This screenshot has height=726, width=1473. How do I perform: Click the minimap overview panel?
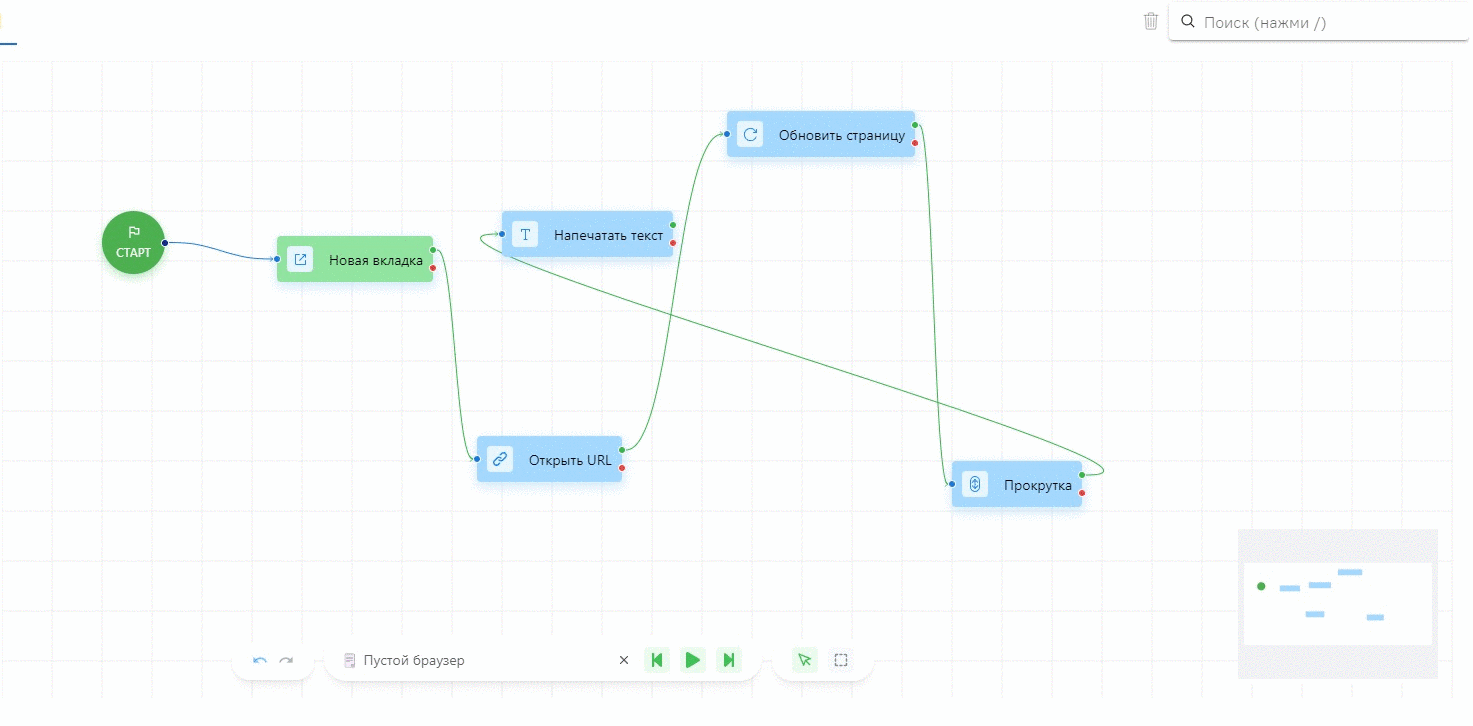tap(1337, 603)
